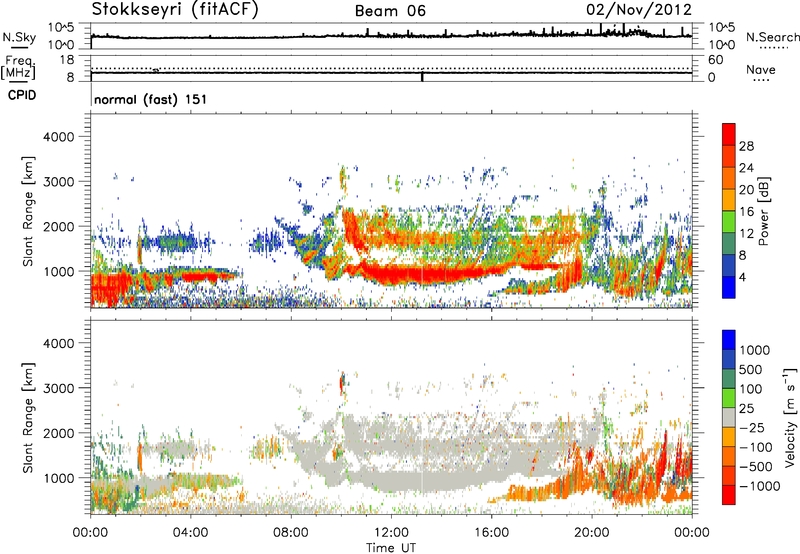Click the "Nave" legend label

761,69
